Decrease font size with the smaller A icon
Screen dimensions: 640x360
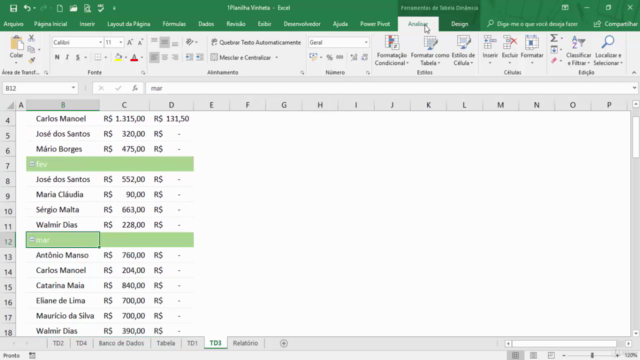tap(140, 42)
